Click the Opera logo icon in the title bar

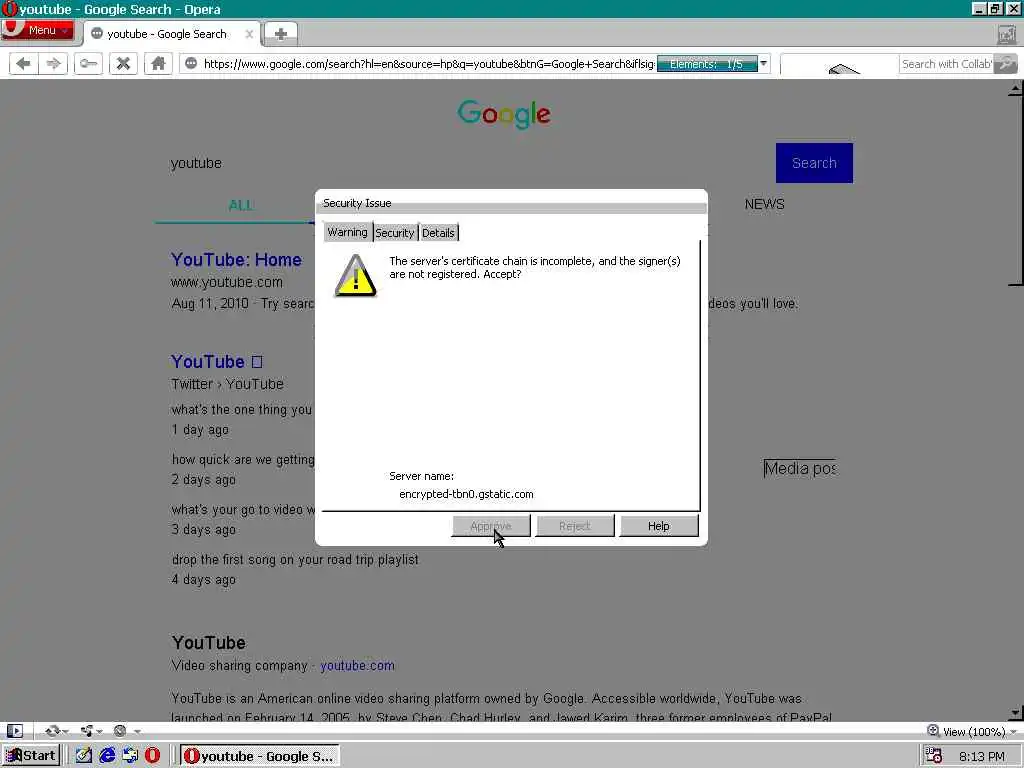(x=9, y=9)
